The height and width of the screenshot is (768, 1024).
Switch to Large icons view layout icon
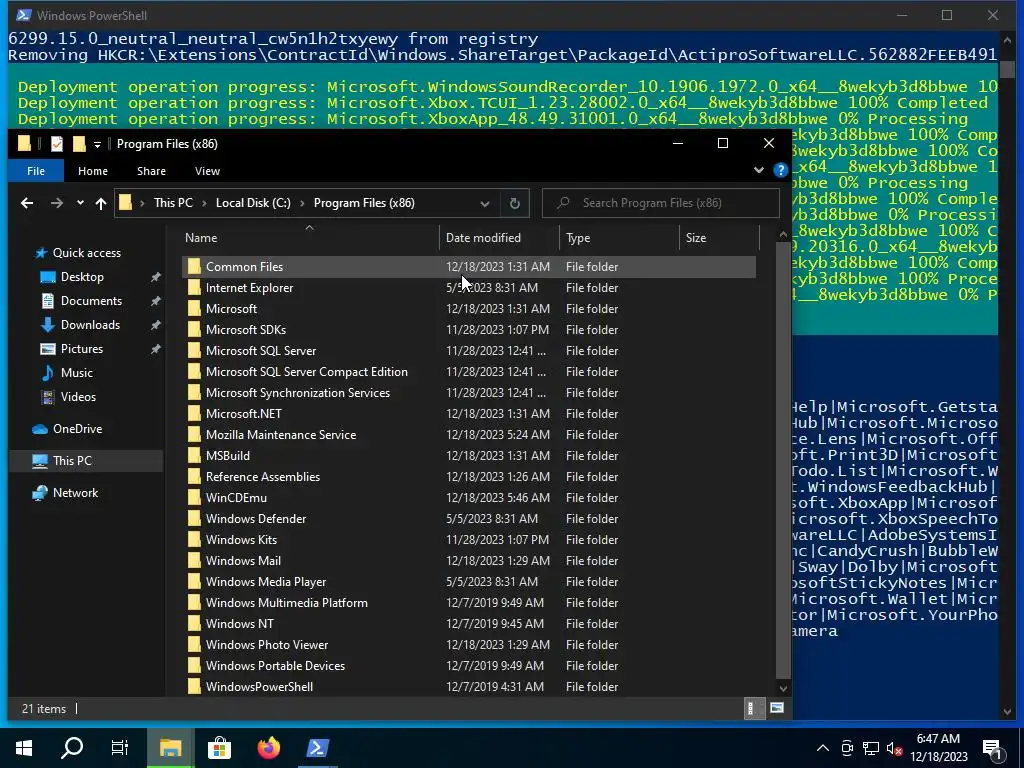coord(776,709)
